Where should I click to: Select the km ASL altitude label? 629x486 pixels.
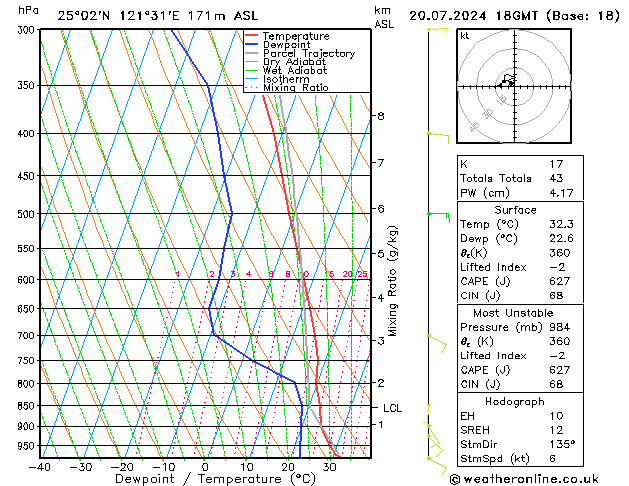point(384,17)
